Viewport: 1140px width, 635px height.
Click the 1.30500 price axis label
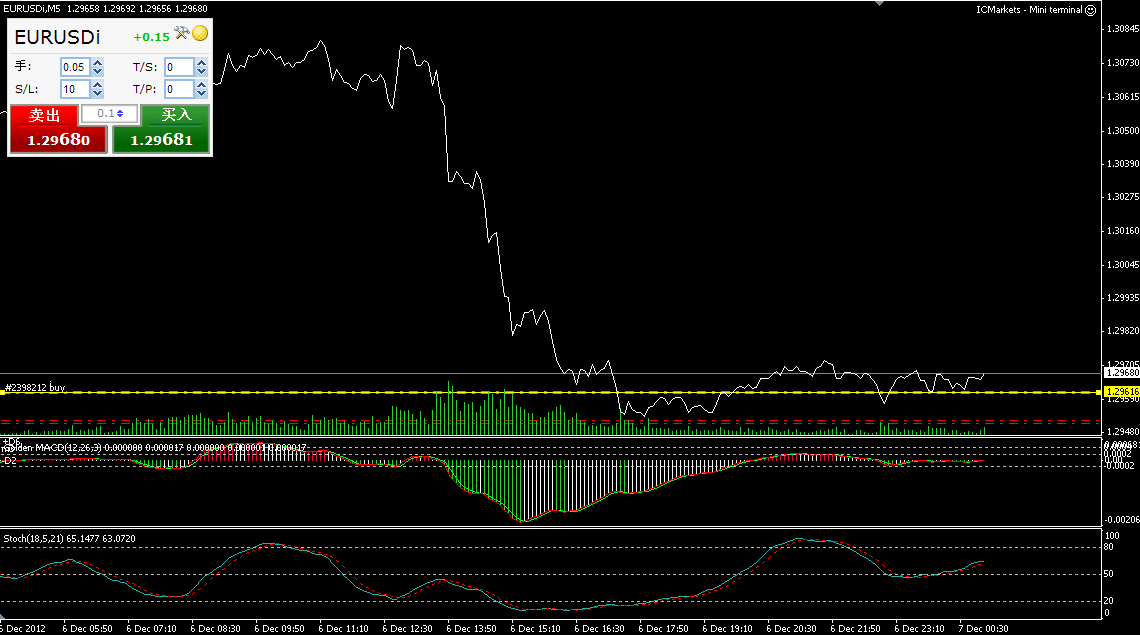[x=1122, y=131]
